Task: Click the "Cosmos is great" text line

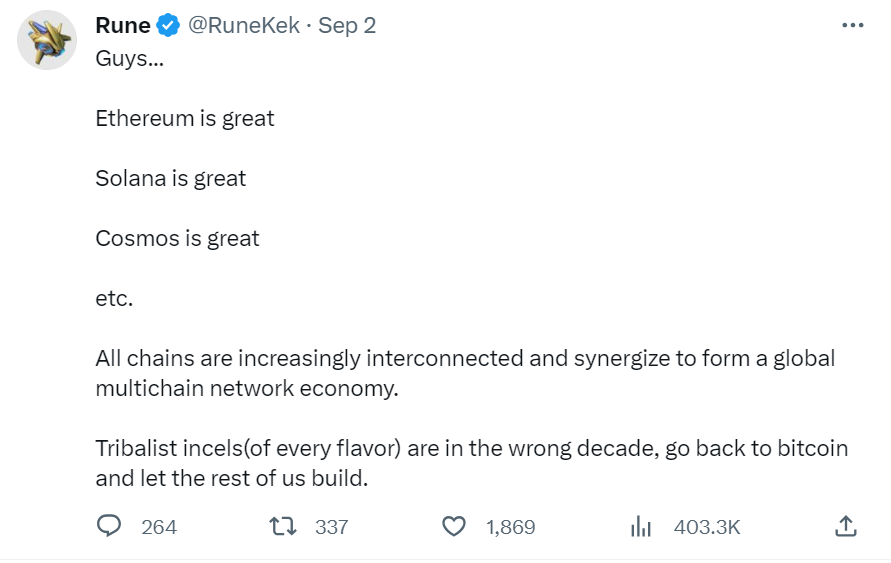Action: (177, 238)
